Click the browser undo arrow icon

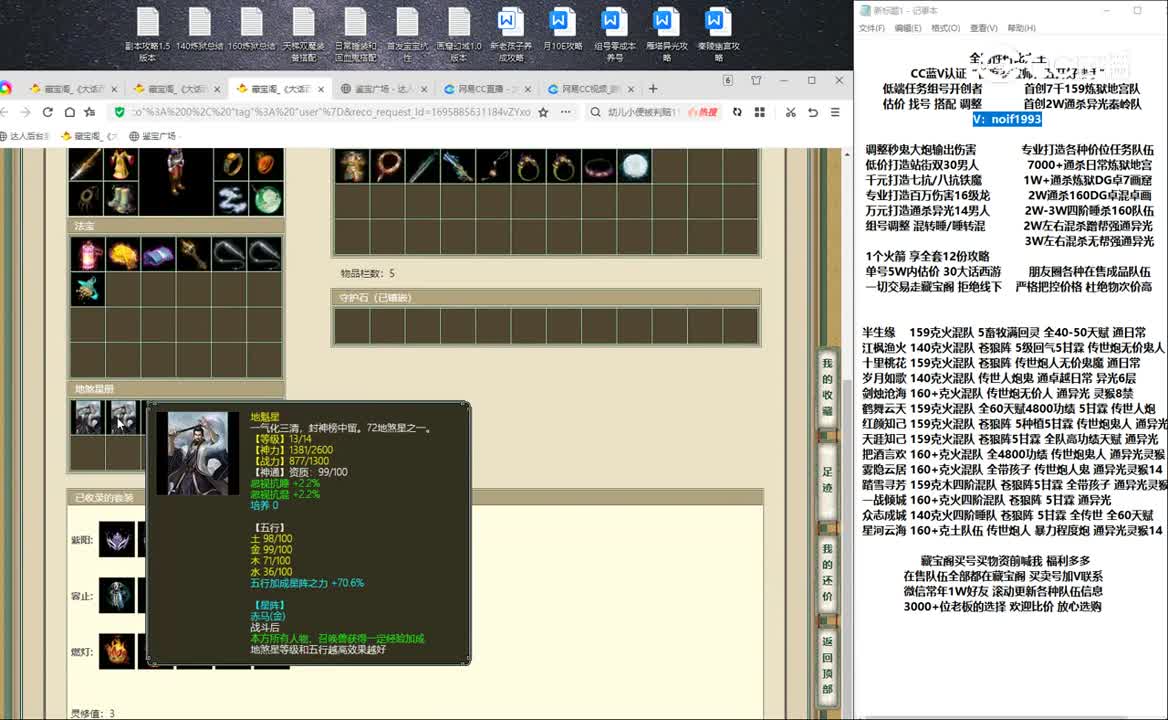tap(813, 112)
